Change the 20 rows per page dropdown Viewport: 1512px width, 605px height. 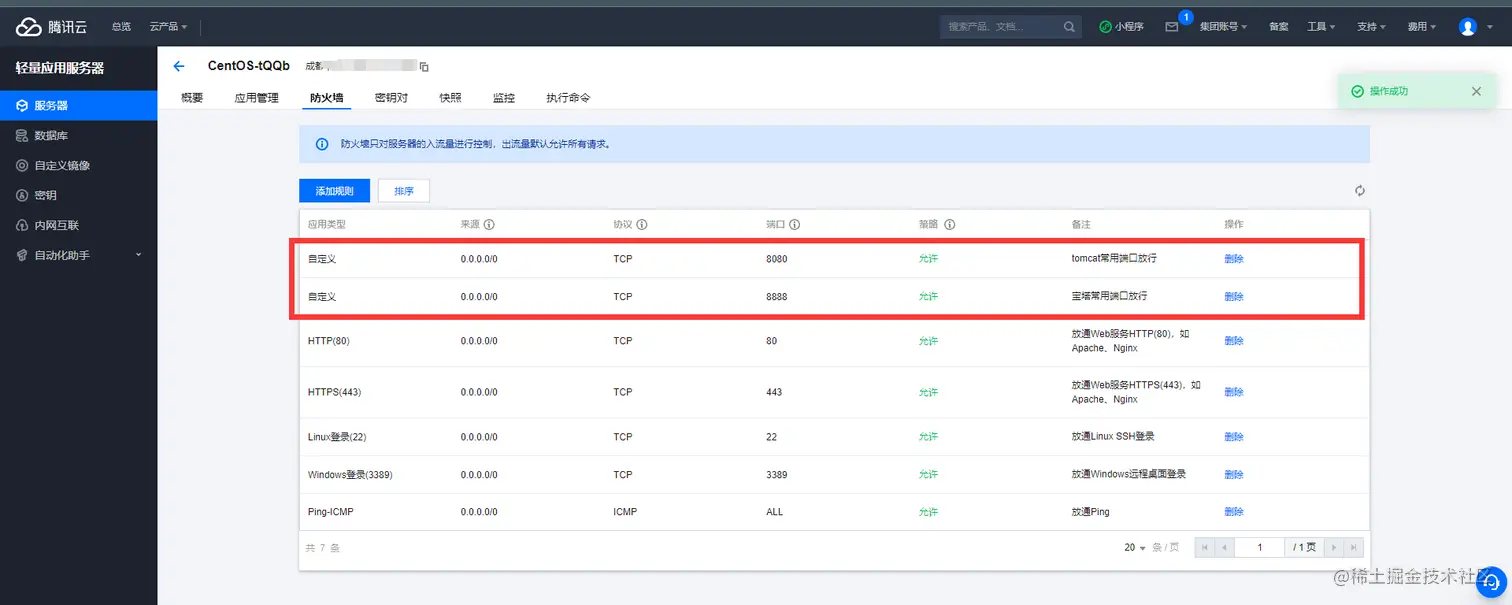(x=1135, y=548)
